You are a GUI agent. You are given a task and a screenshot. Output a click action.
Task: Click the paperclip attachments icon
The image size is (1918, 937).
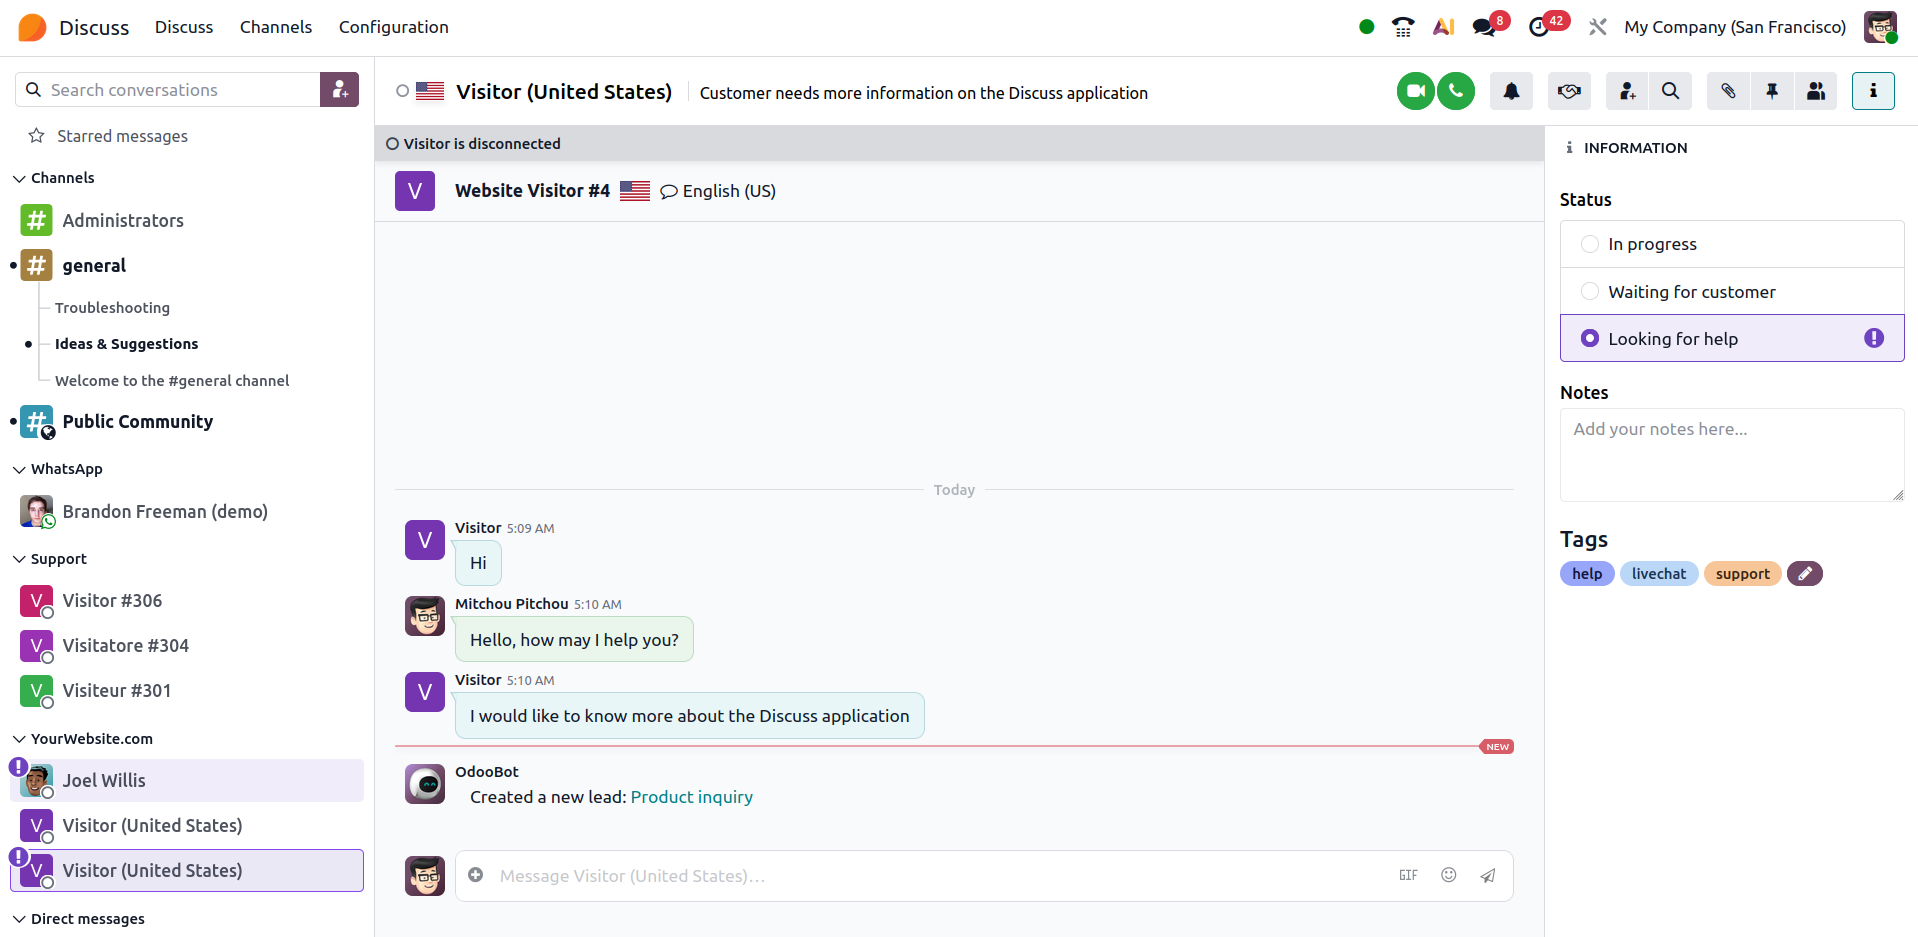point(1728,91)
